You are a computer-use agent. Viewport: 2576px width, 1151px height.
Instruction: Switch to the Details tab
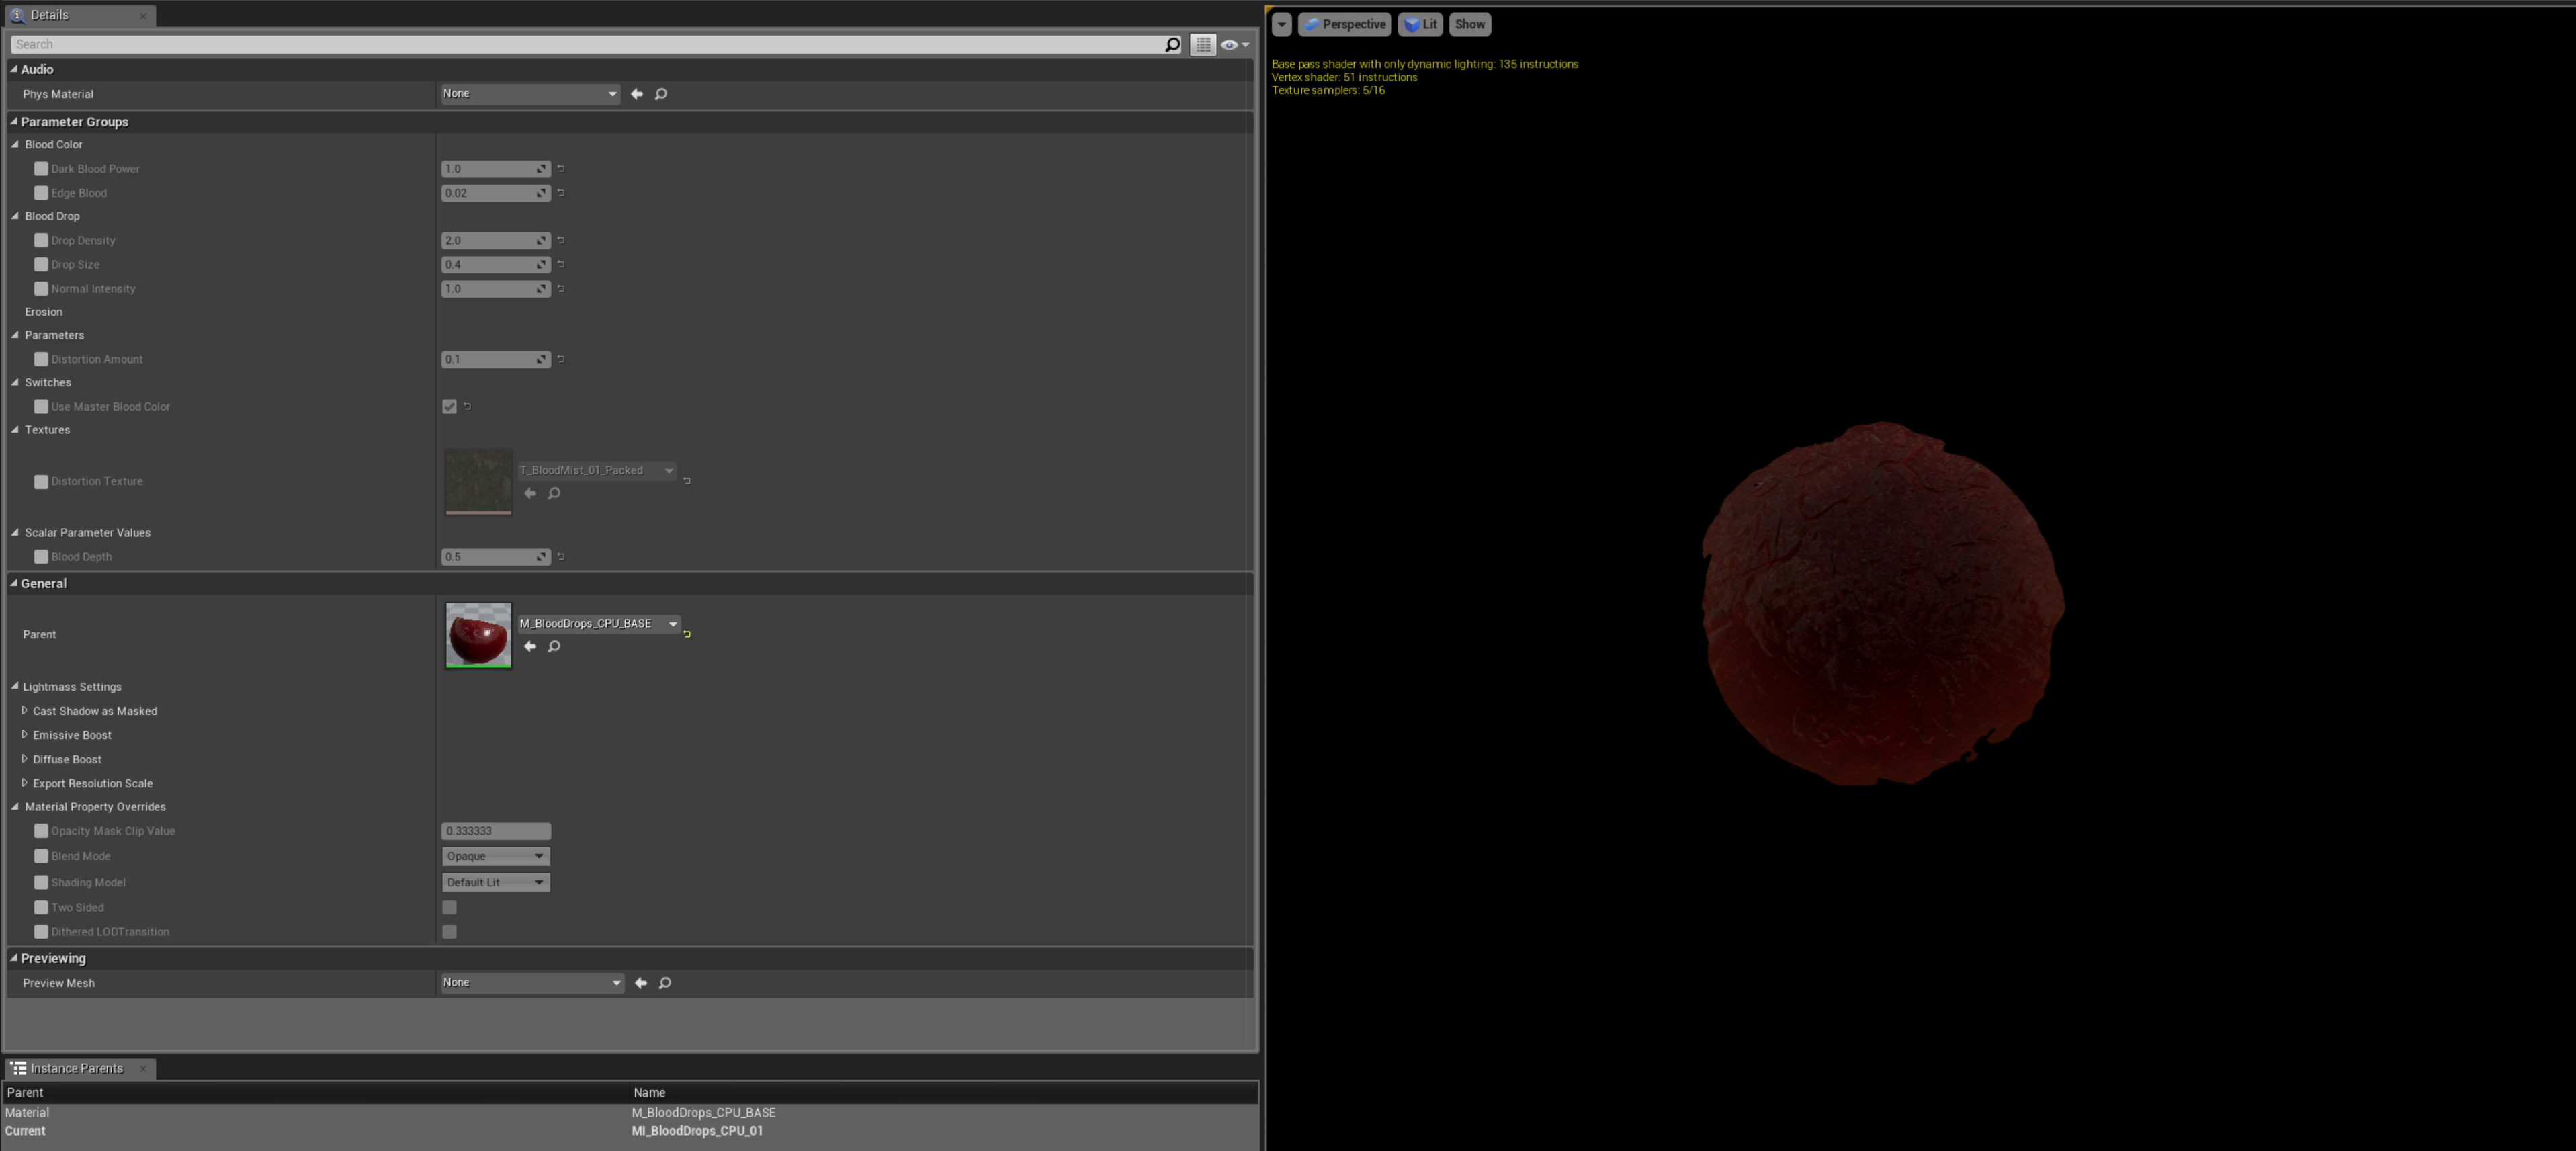pos(49,15)
